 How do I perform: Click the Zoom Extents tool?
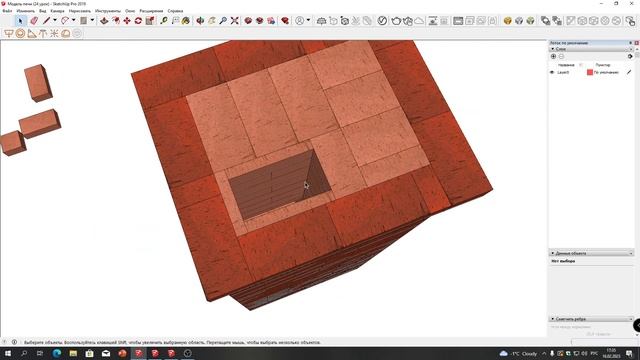(234, 20)
